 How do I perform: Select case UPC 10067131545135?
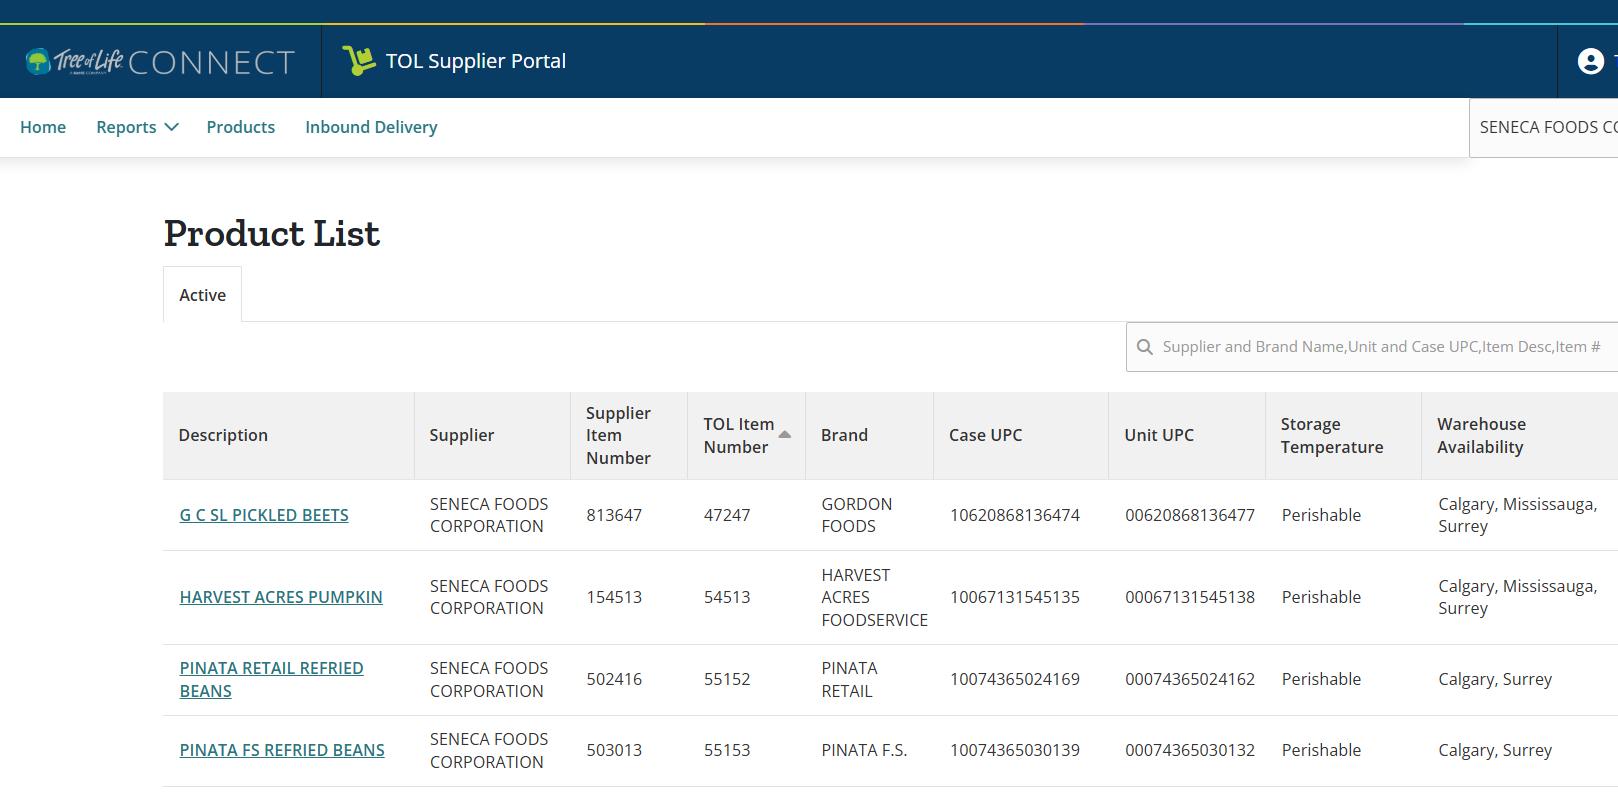point(1015,597)
